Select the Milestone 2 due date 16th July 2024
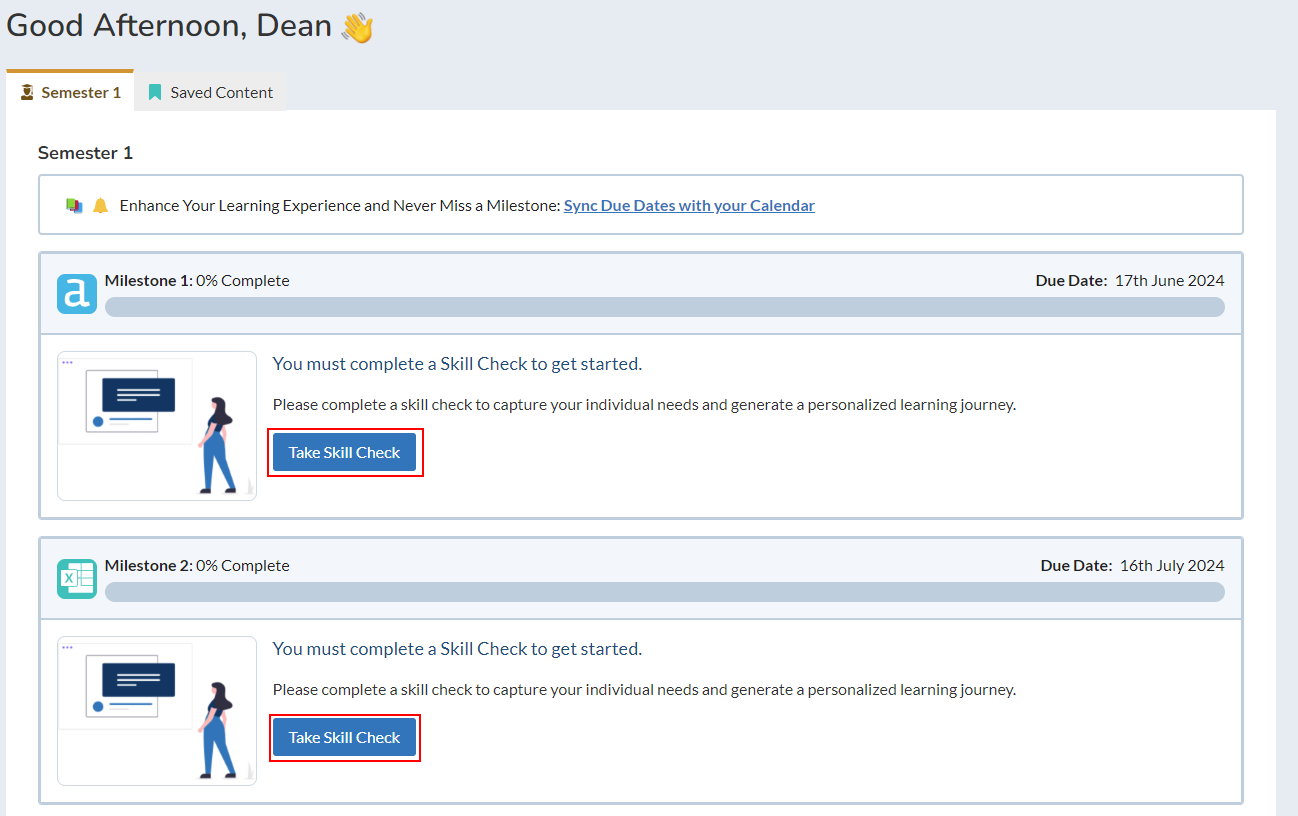The width and height of the screenshot is (1298, 816). [1171, 566]
